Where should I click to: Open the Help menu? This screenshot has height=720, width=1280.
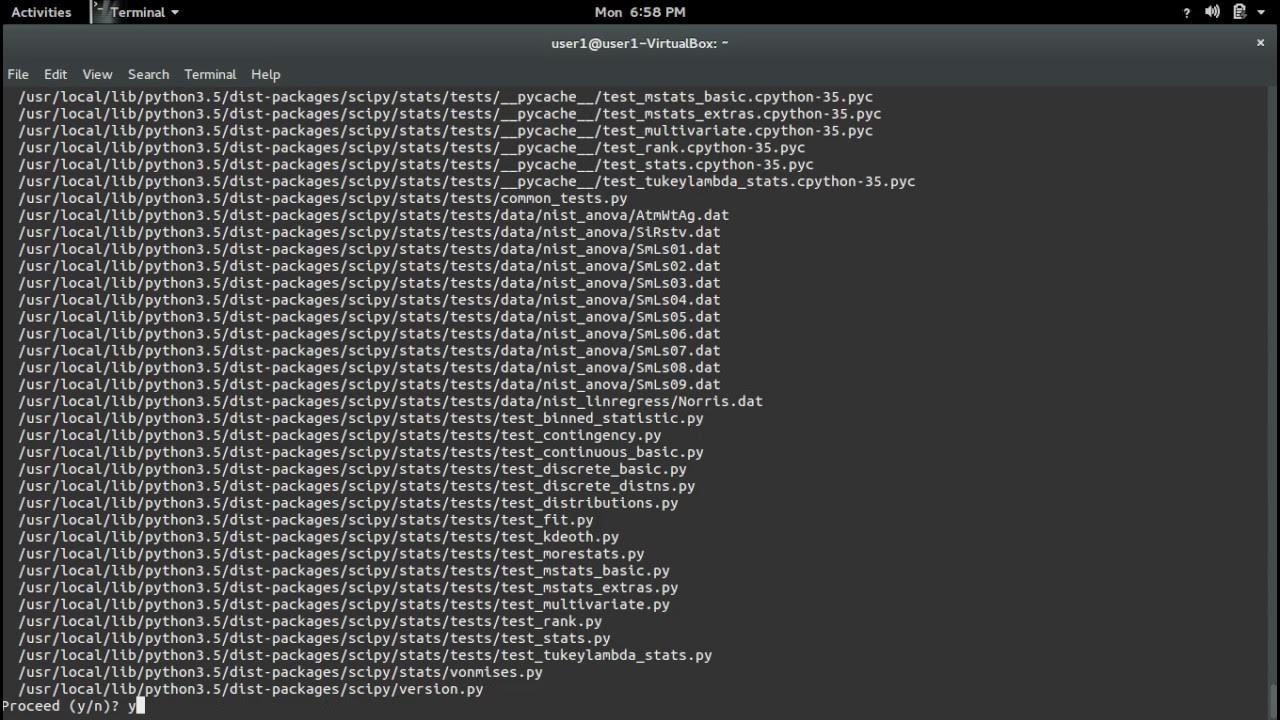[265, 74]
